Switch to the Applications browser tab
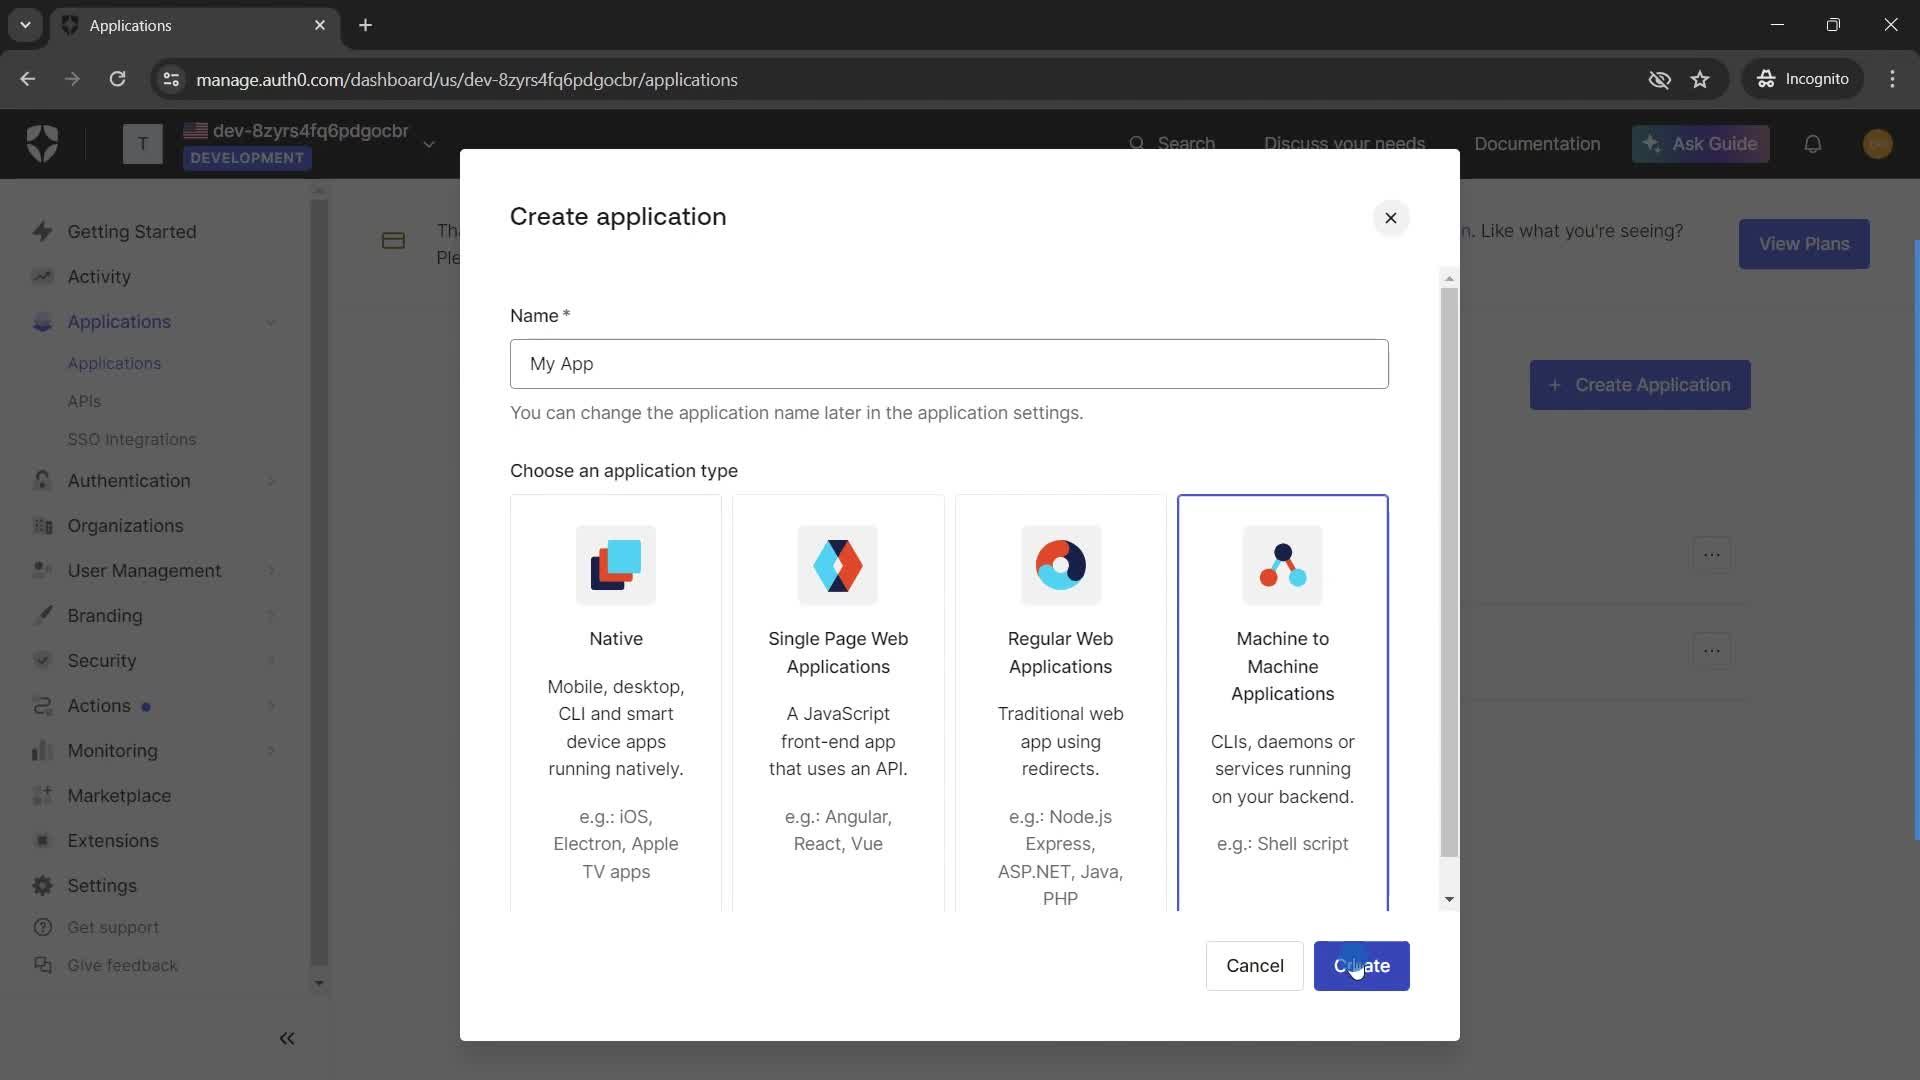Screen dimensions: 1920x1080 pyautogui.click(x=195, y=25)
